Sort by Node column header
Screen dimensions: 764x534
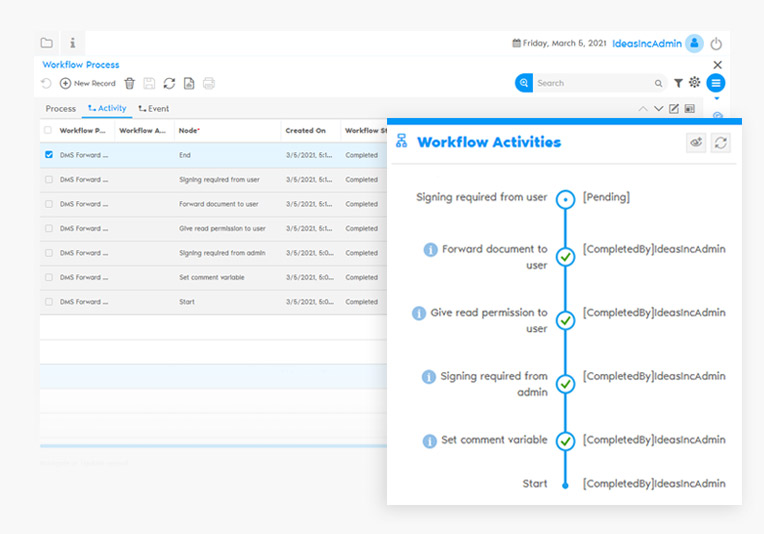(189, 131)
